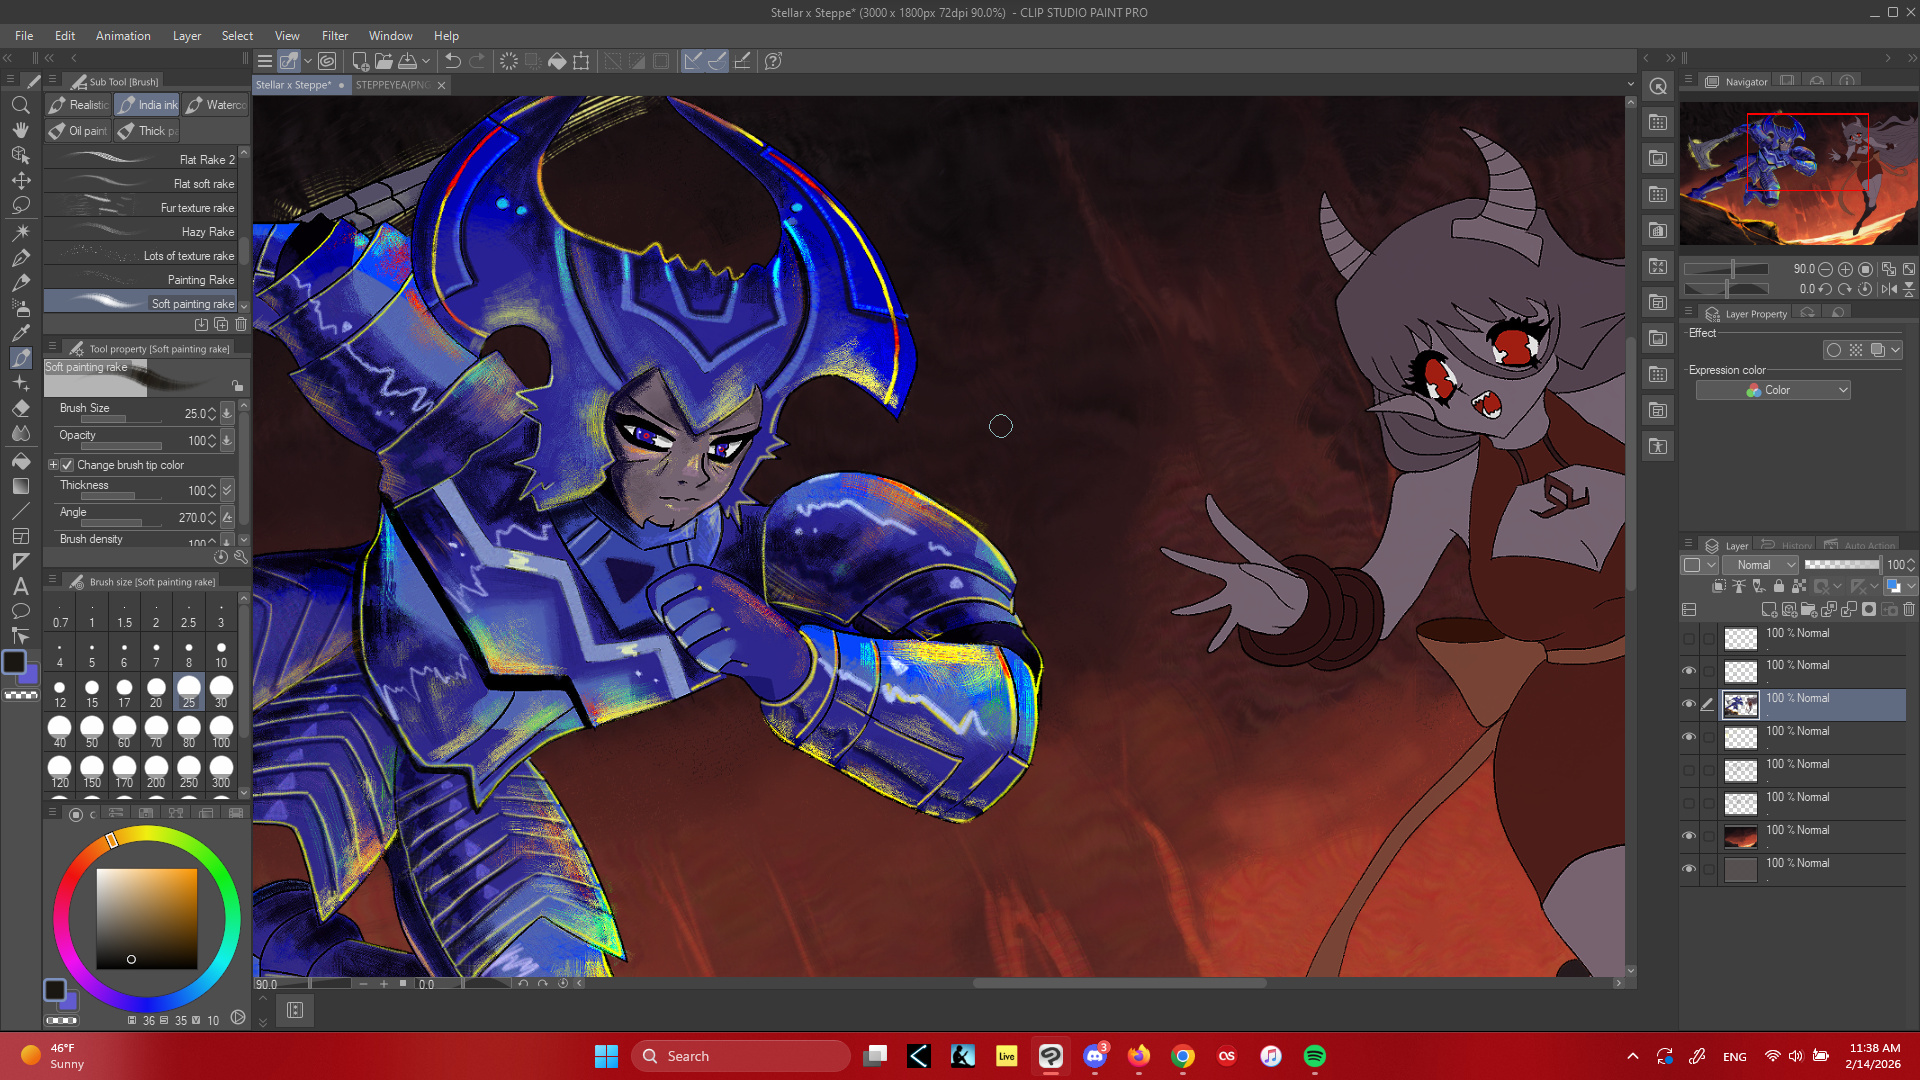Hide the fiery background layer
The height and width of the screenshot is (1080, 1920).
(1689, 836)
